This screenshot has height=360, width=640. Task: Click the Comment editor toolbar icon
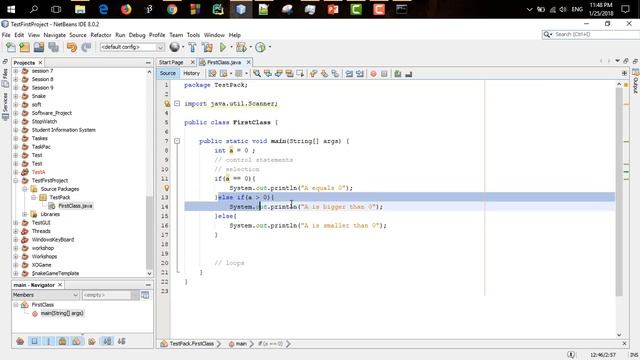click(398, 73)
